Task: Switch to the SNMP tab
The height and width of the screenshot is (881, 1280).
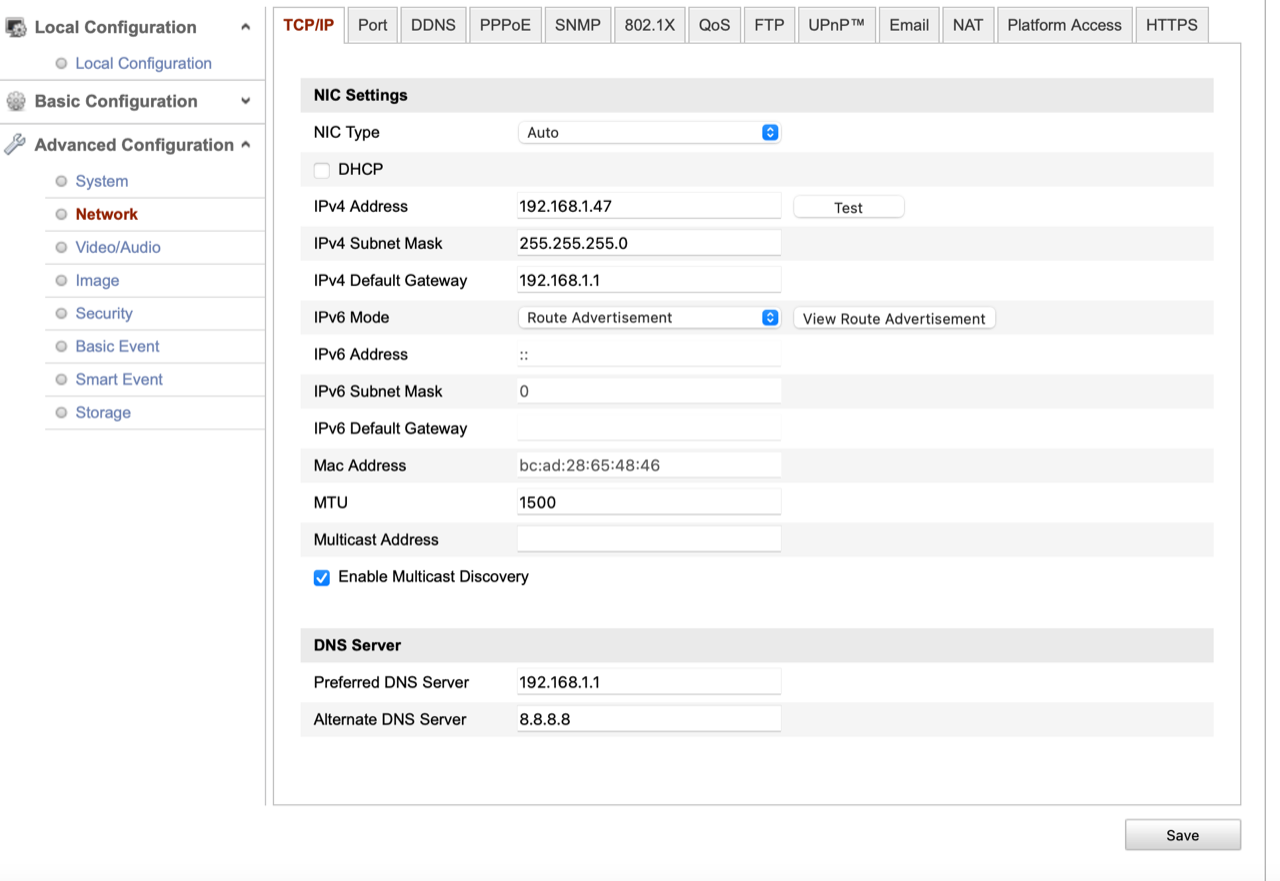Action: (578, 25)
